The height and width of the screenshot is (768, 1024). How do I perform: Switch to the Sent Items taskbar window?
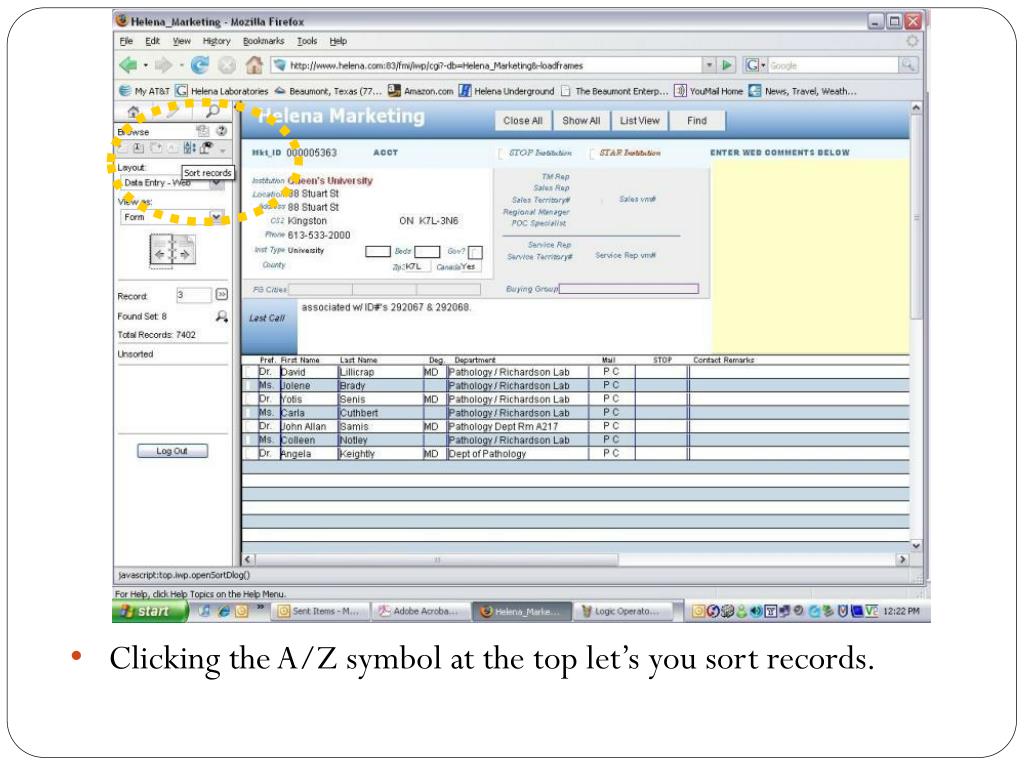coord(319,611)
